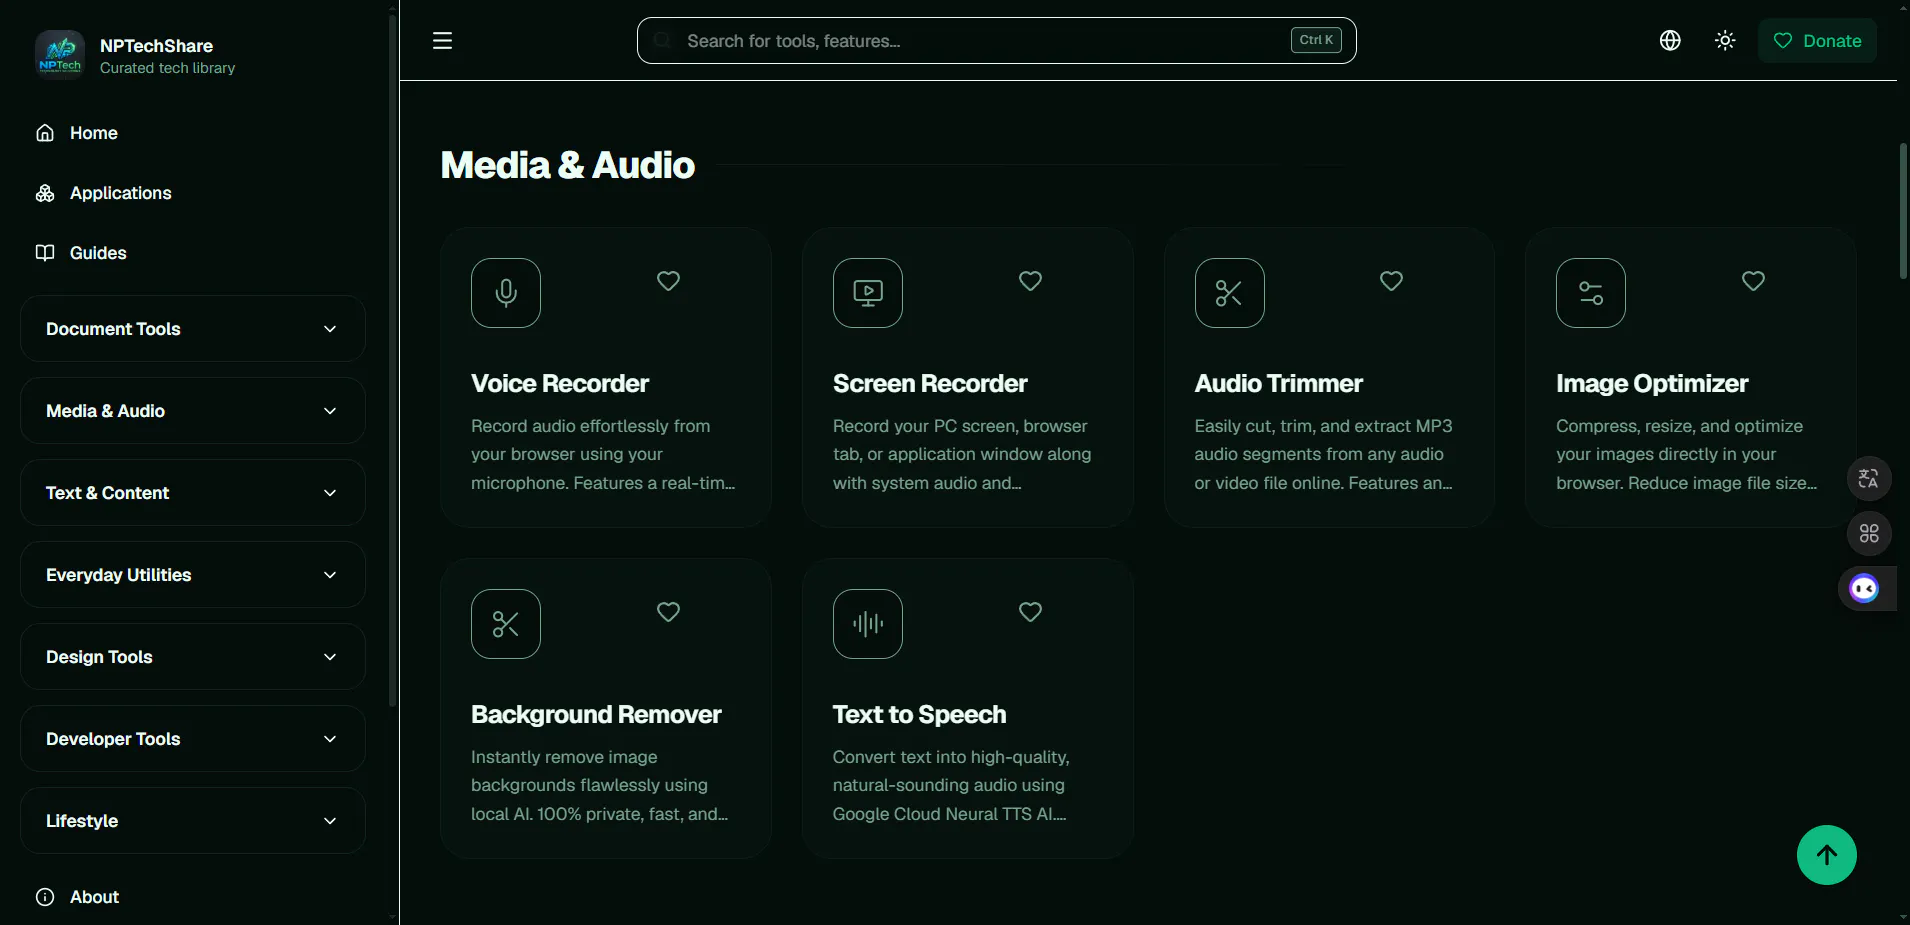Click the Image Optimizer description text
Viewport: 1910px width, 925px height.
tap(1686, 455)
